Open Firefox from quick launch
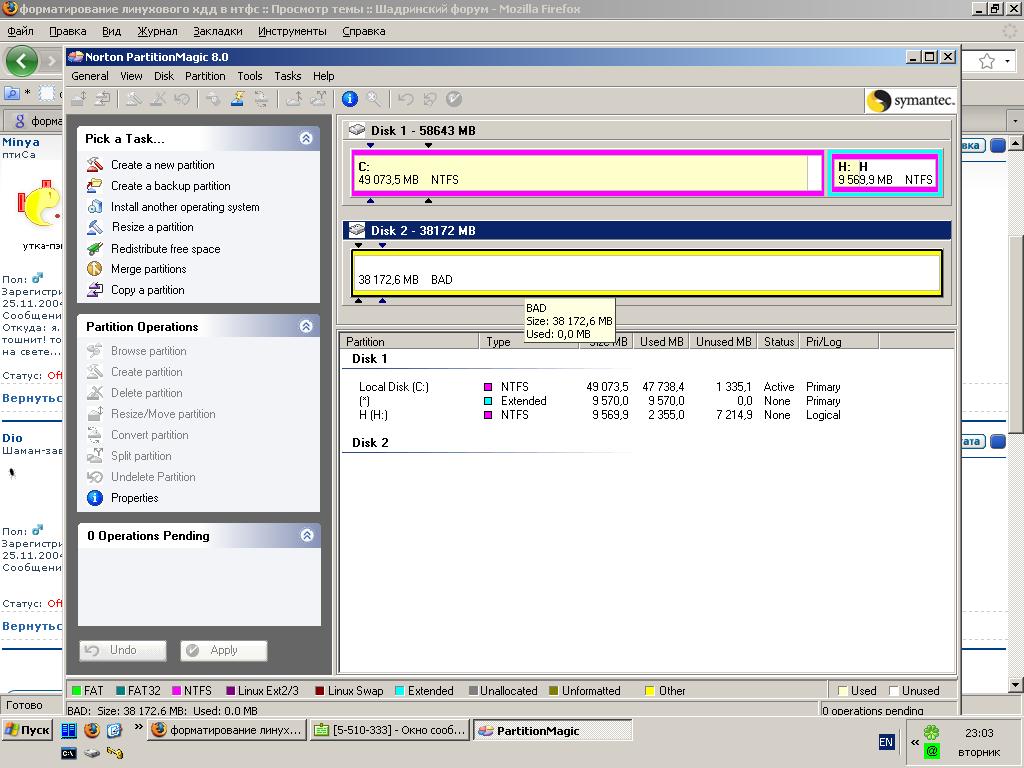Viewport: 1024px width, 768px height. click(92, 729)
